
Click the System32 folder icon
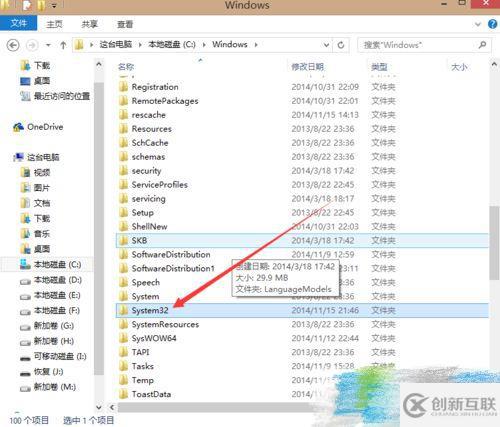[124, 311]
